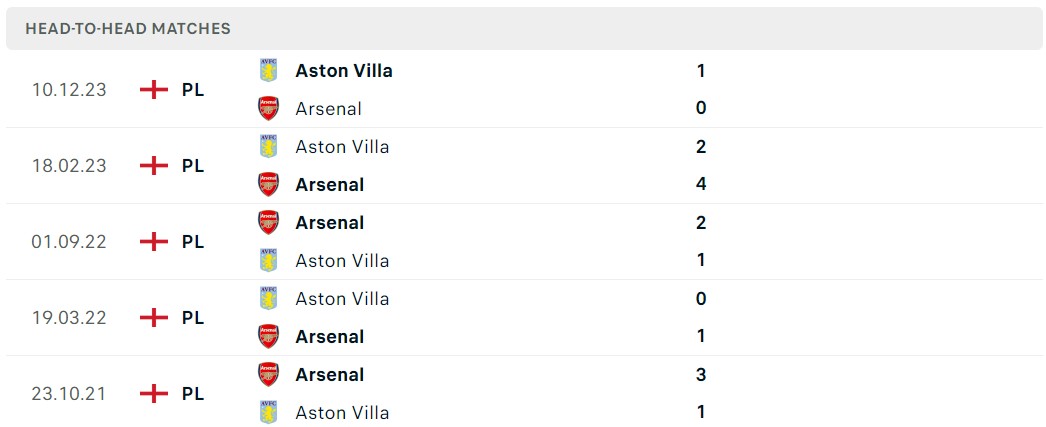
Task: Click England flag beside 23.10.21 date
Action: point(153,393)
